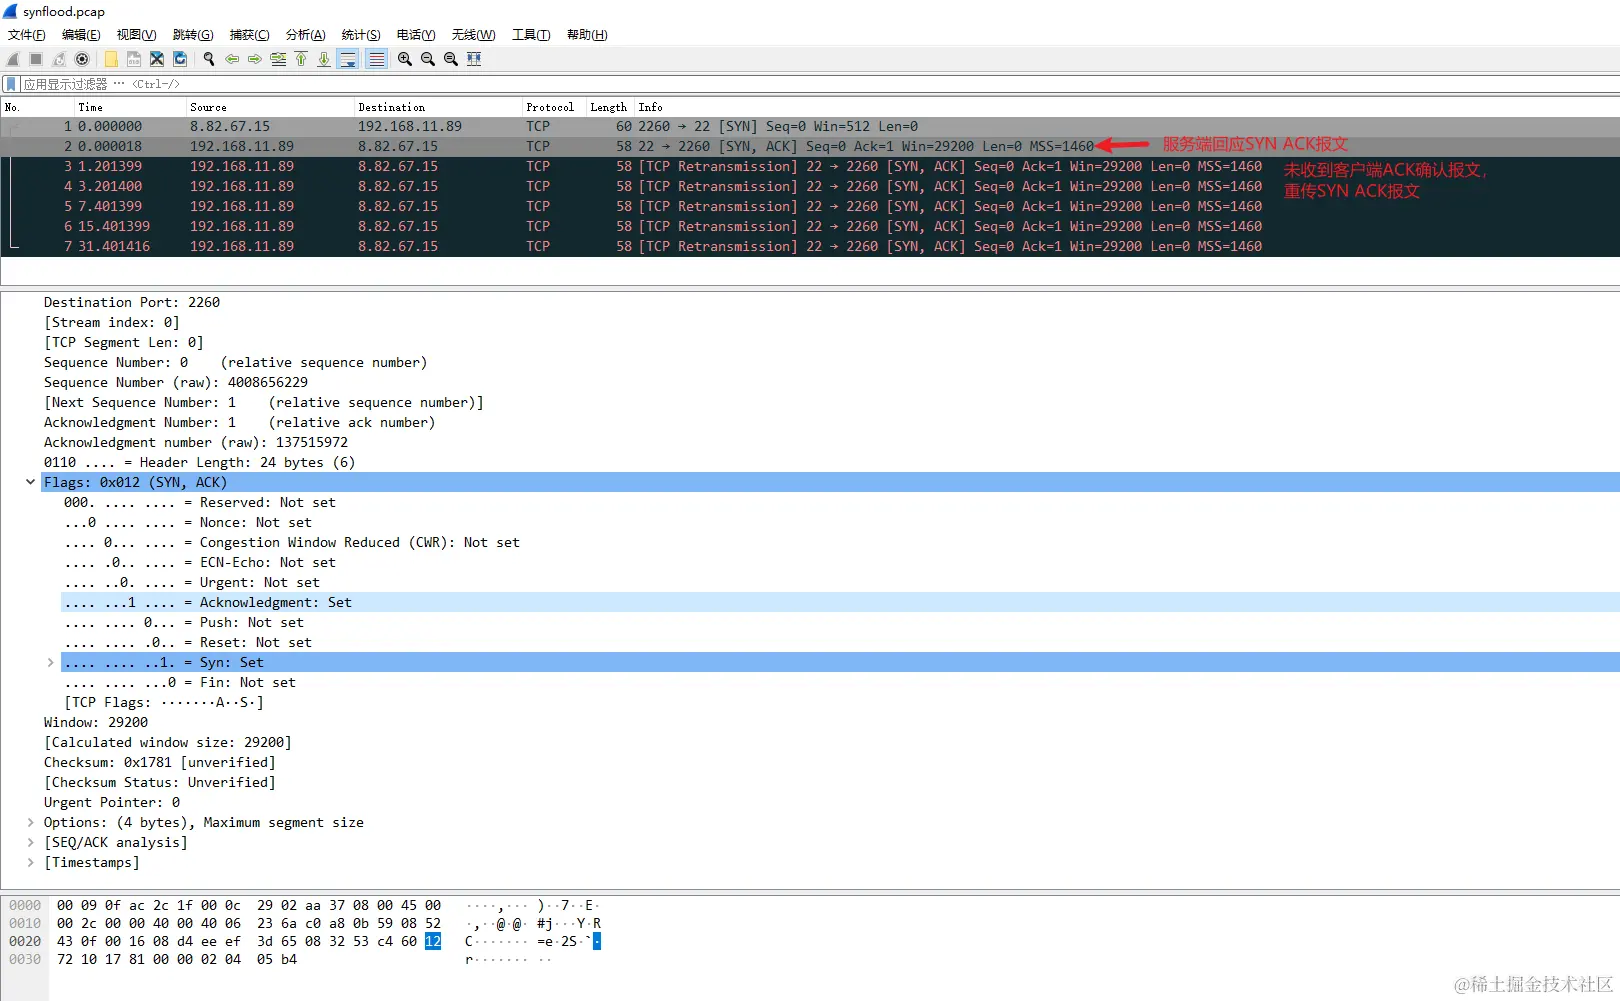Open the 统计(S) menu
Viewport: 1620px width, 1001px height.
click(x=361, y=35)
